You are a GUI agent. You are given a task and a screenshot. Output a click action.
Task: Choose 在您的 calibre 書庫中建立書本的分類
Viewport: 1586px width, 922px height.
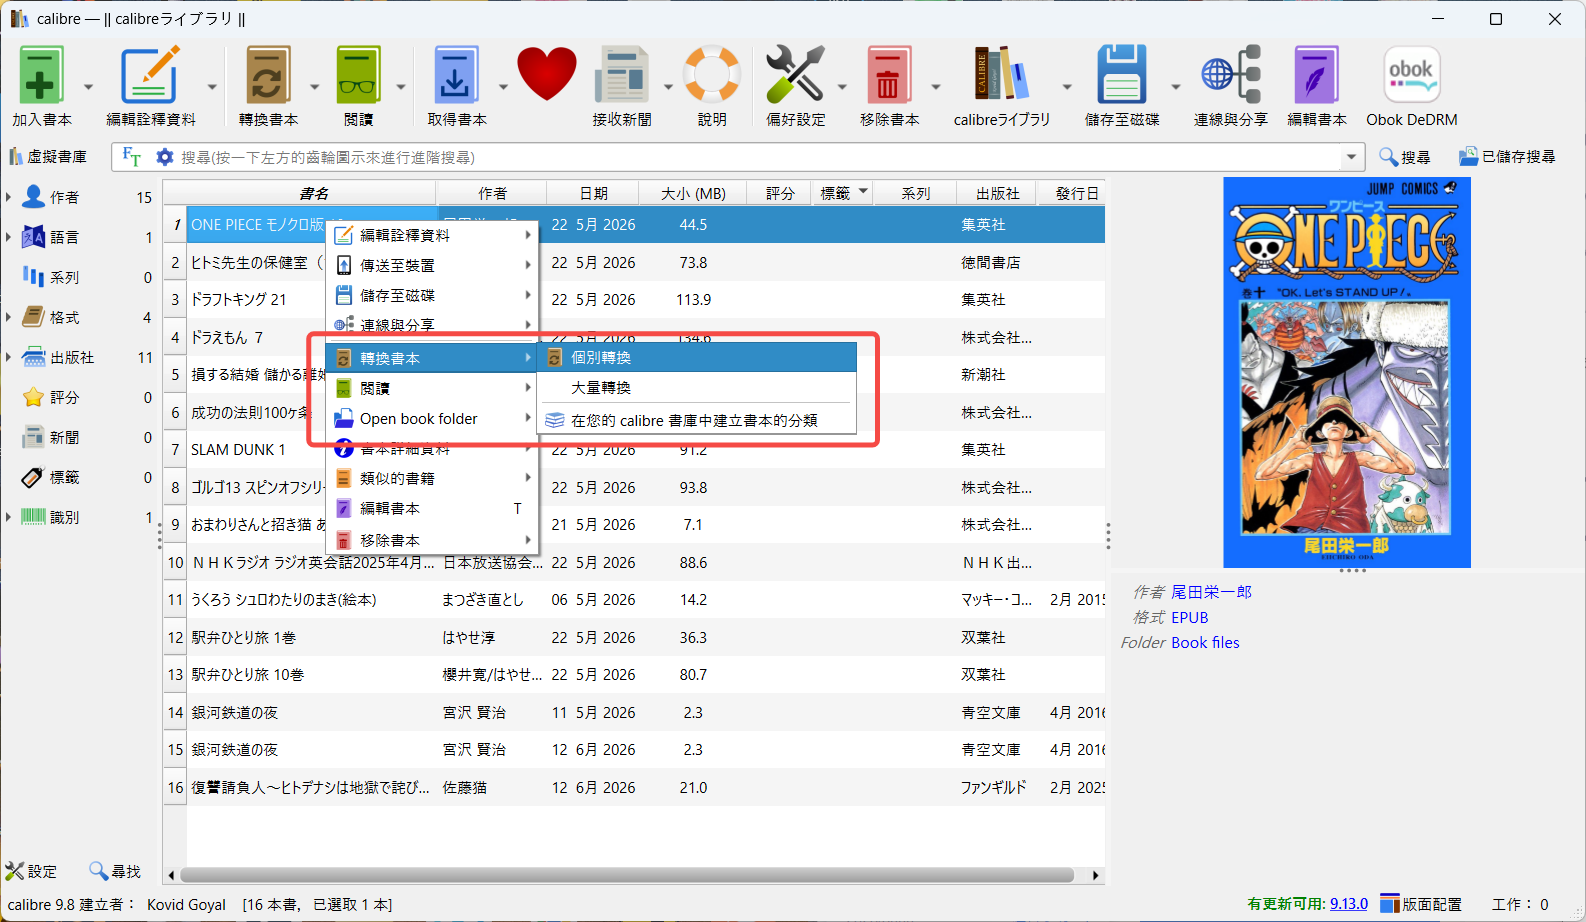click(x=697, y=420)
